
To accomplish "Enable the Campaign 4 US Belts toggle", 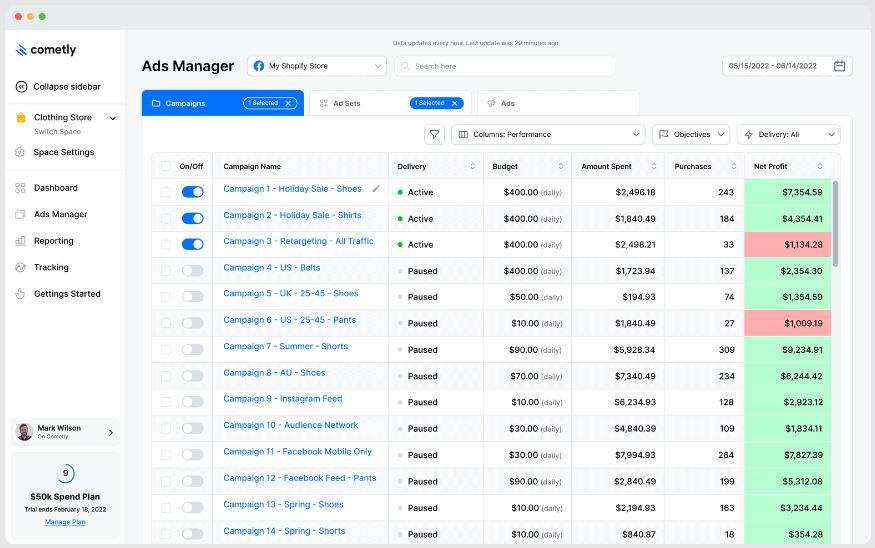I will [193, 271].
